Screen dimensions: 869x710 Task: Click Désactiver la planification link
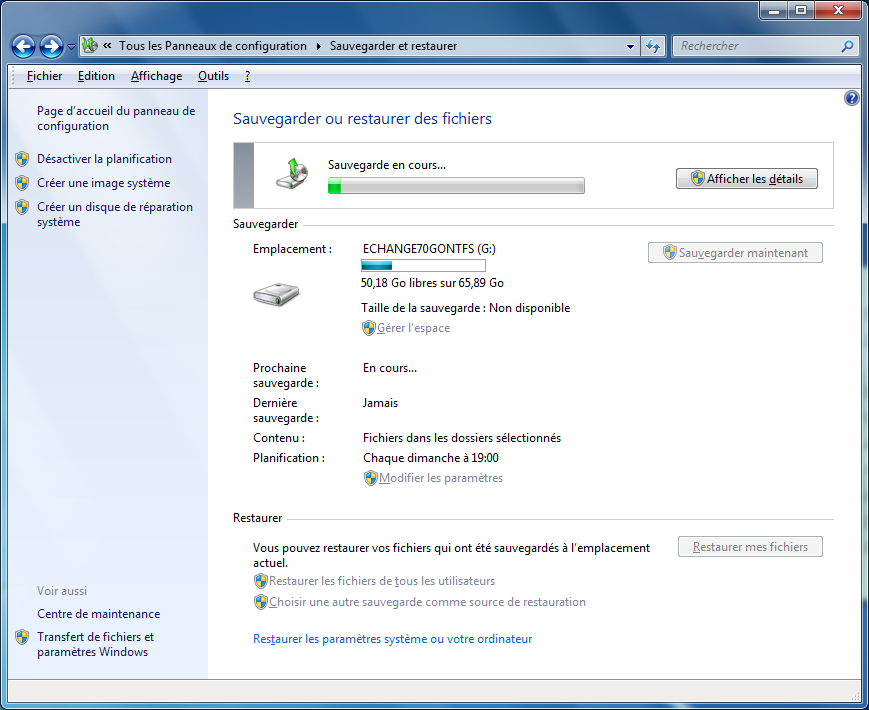pos(104,159)
